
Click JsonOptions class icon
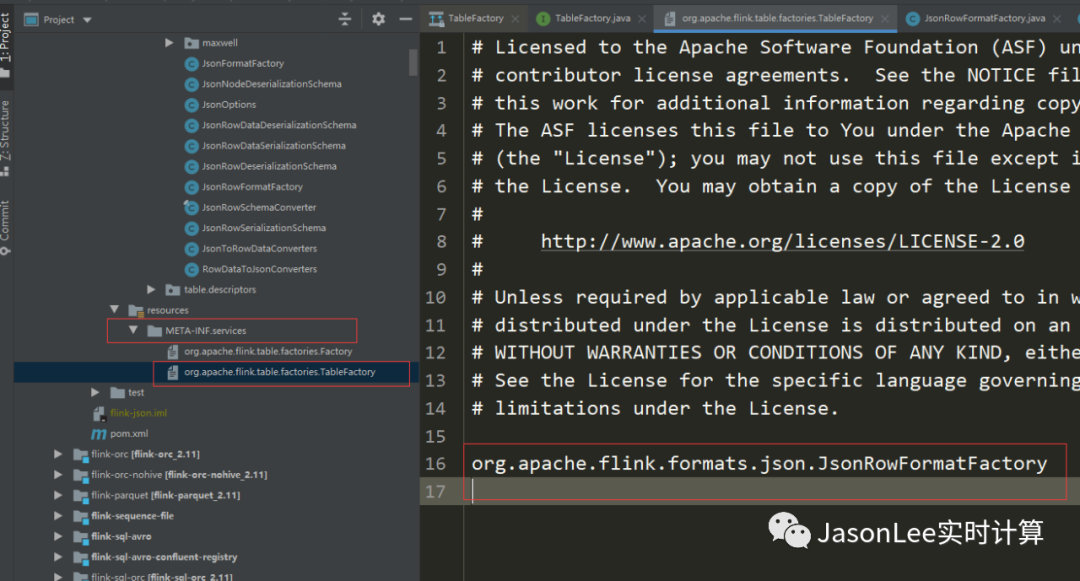tap(191, 105)
